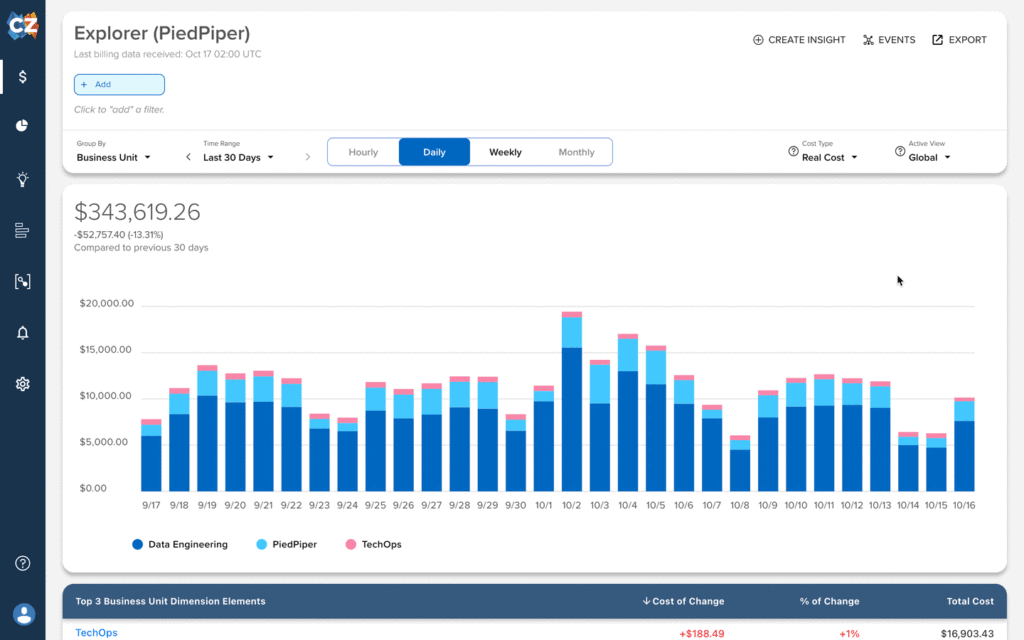
Task: Click the +$188.49 cost change value
Action: click(701, 633)
